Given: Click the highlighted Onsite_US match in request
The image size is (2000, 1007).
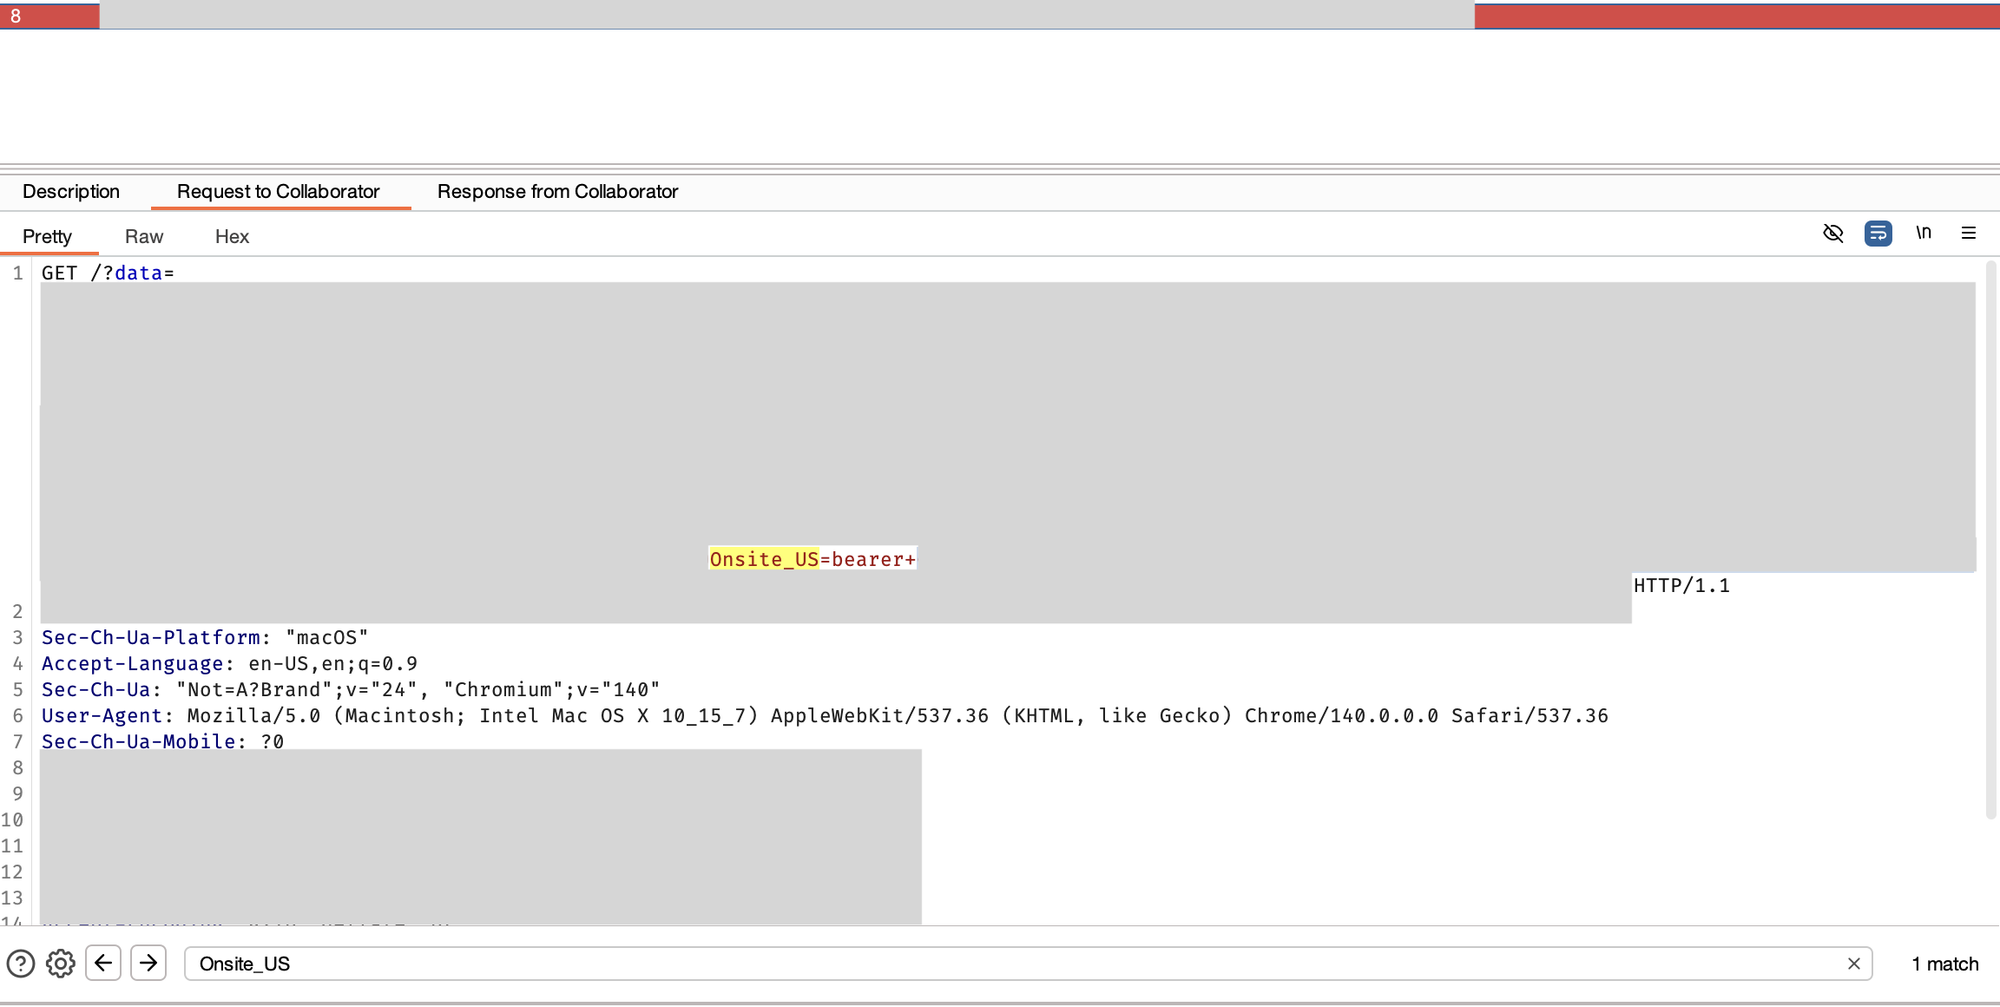Looking at the screenshot, I should pyautogui.click(x=764, y=559).
